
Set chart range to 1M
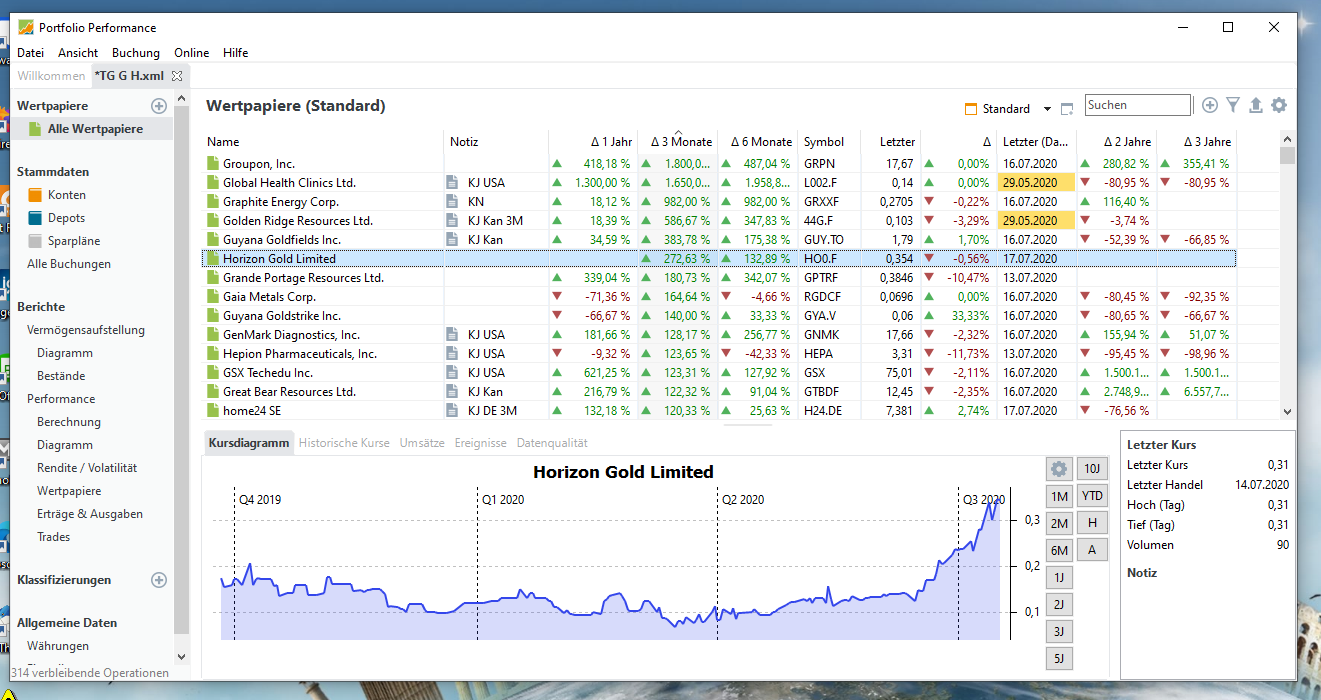tap(1059, 496)
